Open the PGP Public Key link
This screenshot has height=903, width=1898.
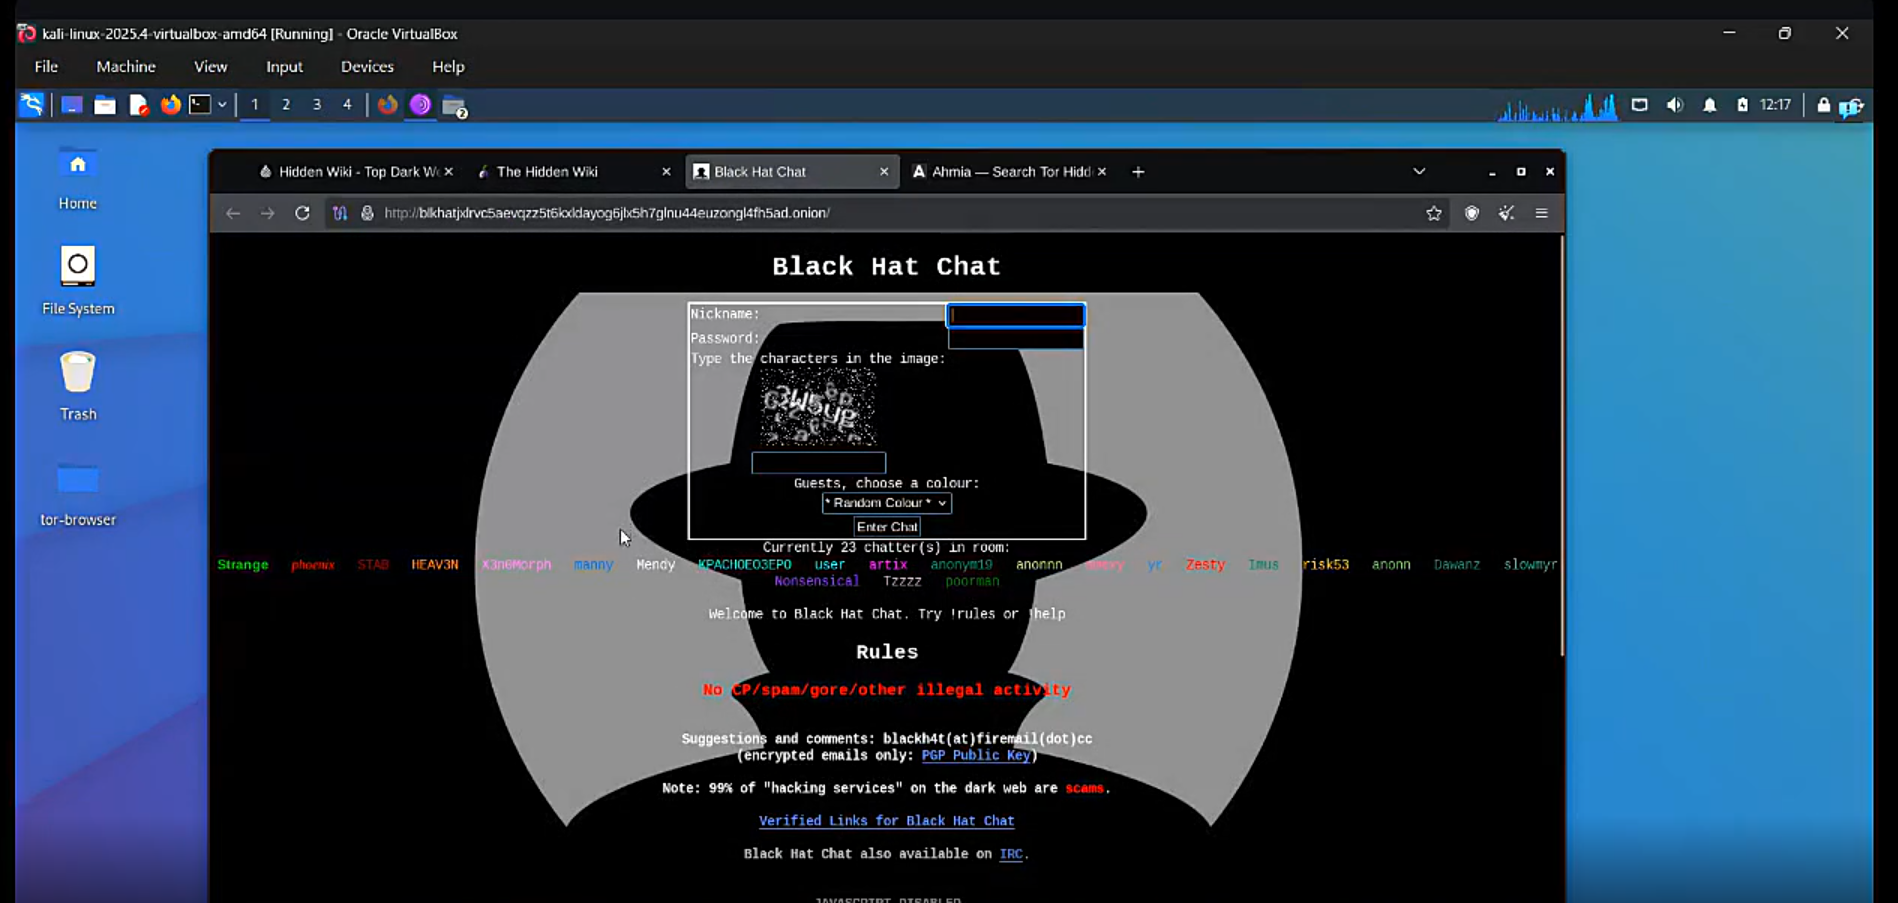click(x=976, y=756)
